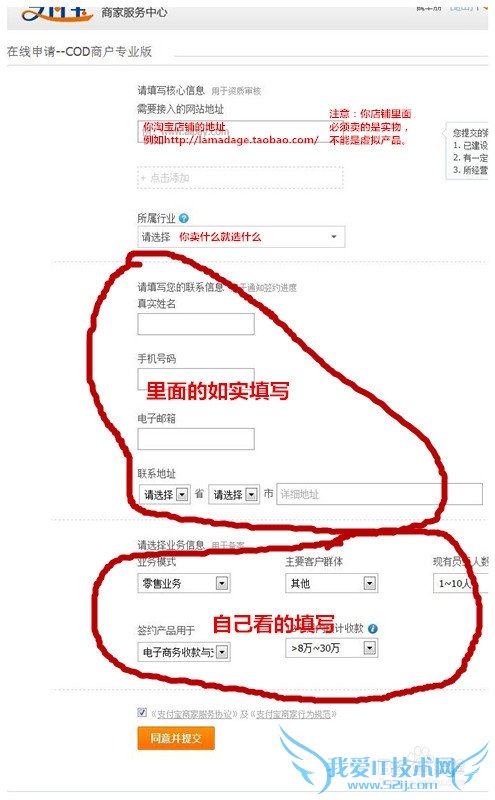Screen dimensions: 495x800
Task: Click the 同意并提交 submit button
Action: [176, 738]
